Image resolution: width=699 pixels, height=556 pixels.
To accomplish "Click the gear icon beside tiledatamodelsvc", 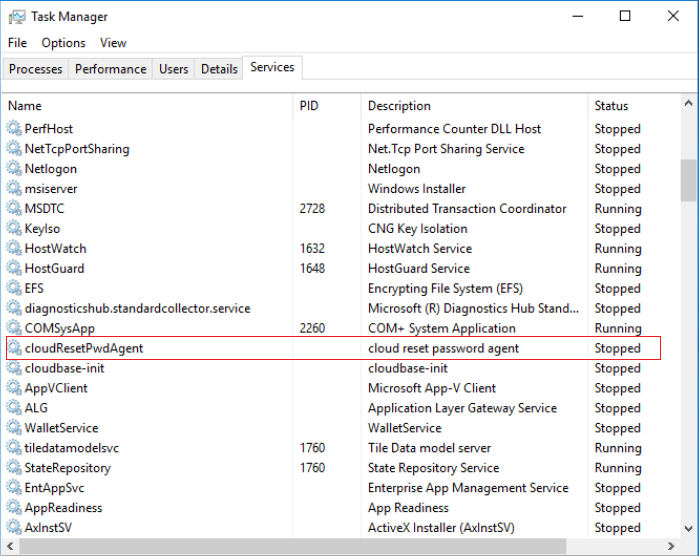I will coord(14,448).
